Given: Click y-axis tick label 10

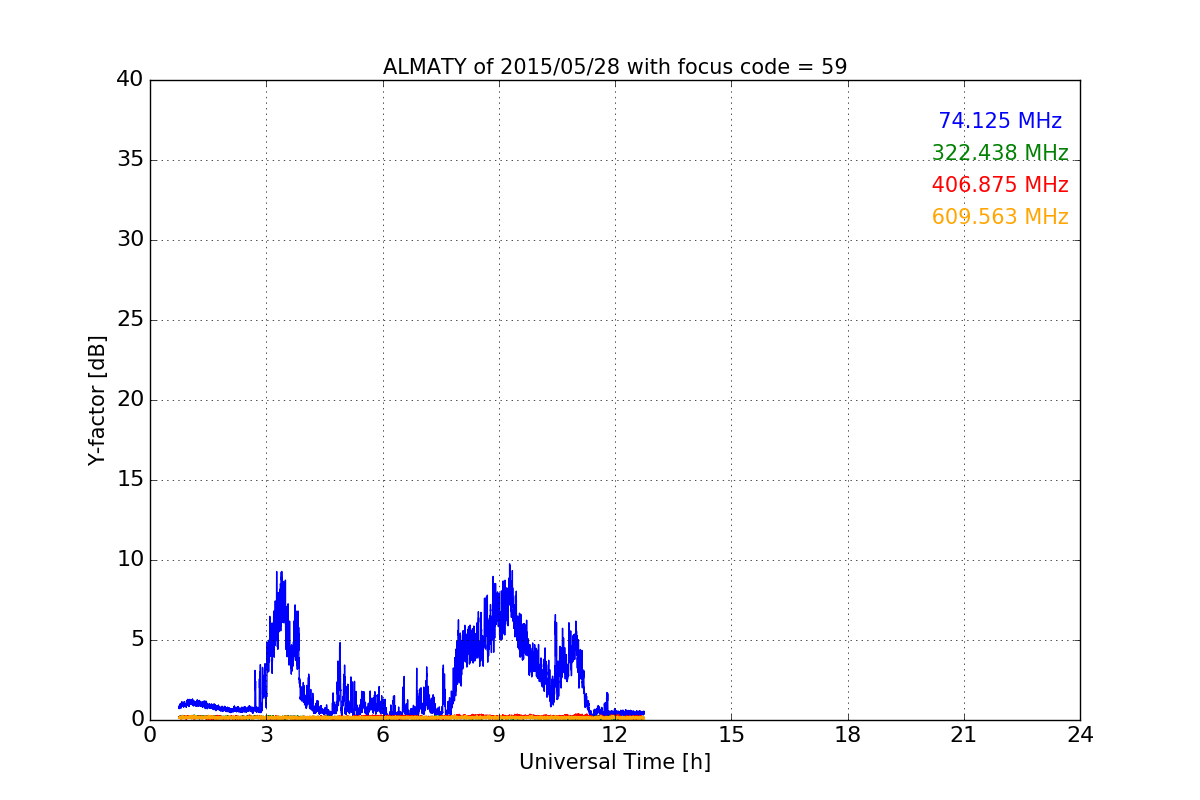Looking at the screenshot, I should 130,560.
